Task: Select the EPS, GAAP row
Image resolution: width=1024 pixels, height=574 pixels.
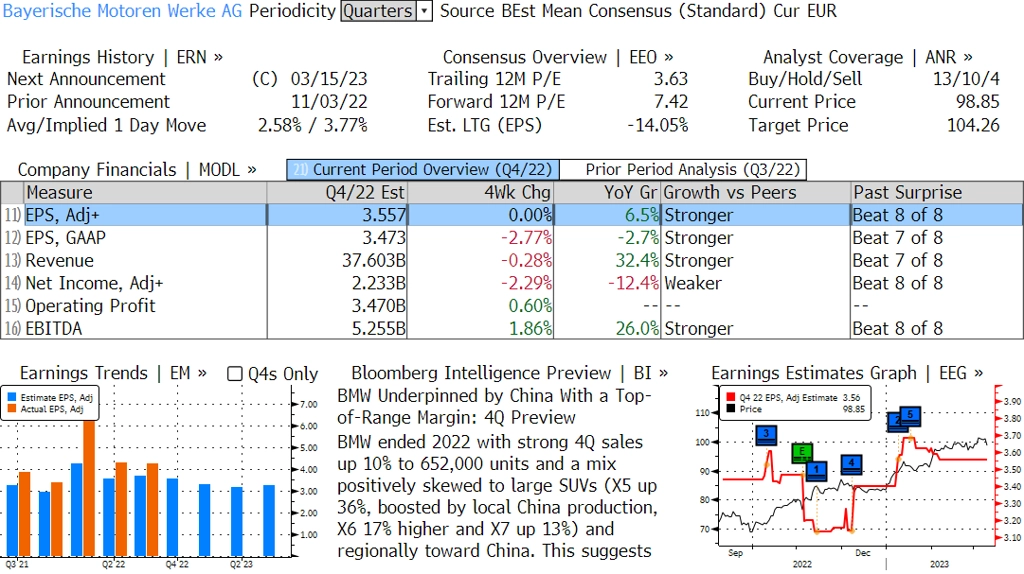Action: coord(512,238)
